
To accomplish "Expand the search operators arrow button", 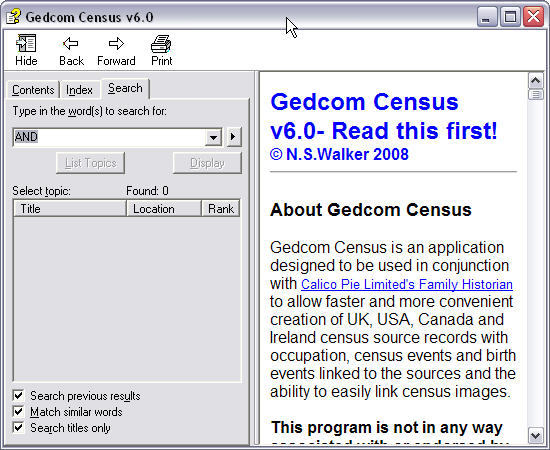I will click(234, 137).
